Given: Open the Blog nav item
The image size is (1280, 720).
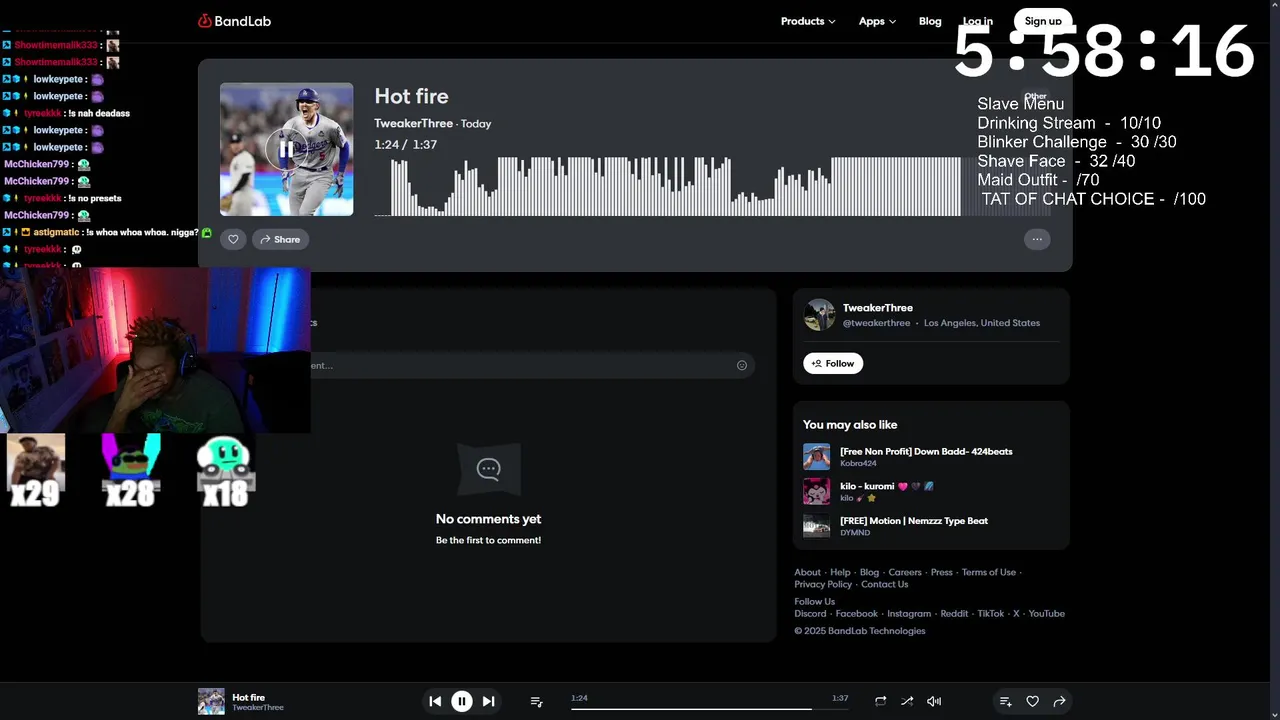Looking at the screenshot, I should [x=930, y=21].
